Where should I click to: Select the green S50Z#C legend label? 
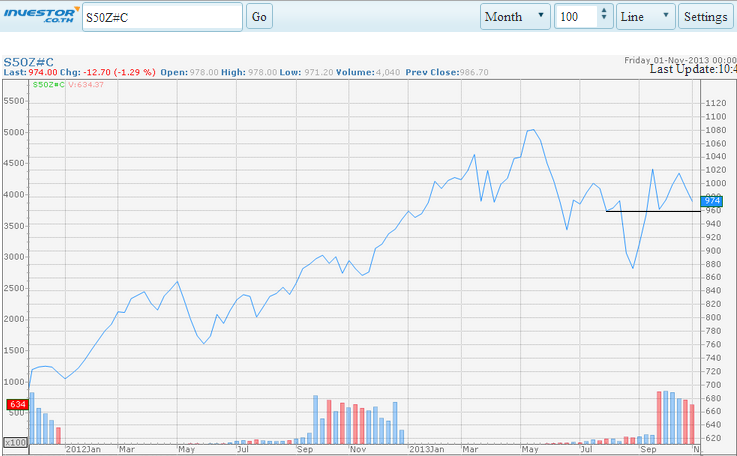point(48,85)
